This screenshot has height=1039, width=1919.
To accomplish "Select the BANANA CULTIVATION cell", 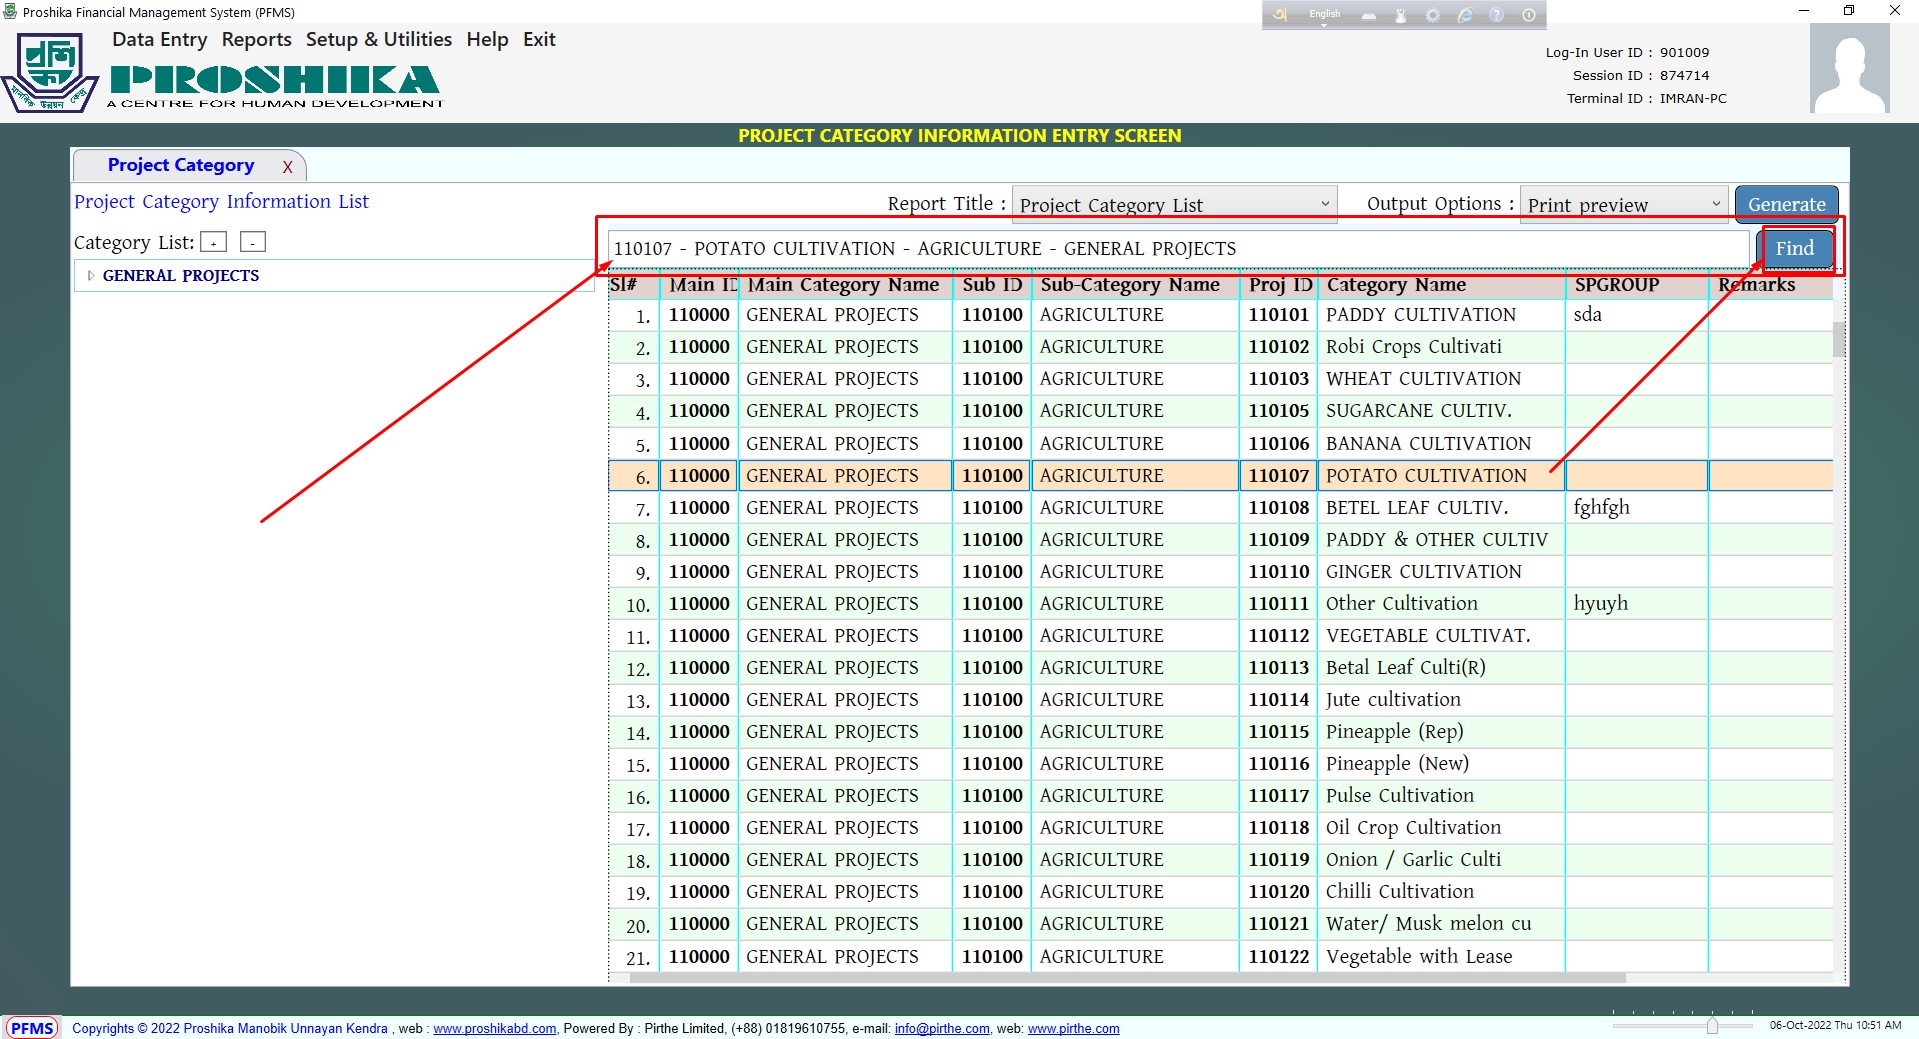I will (1441, 443).
